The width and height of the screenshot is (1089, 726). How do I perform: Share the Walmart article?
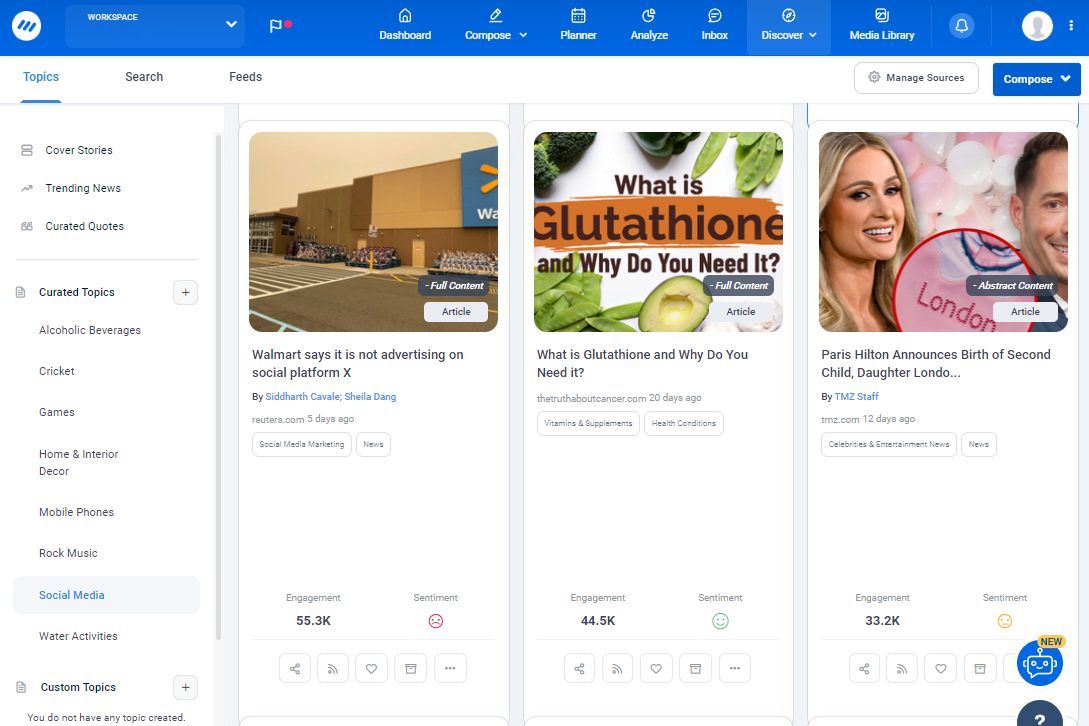[295, 668]
